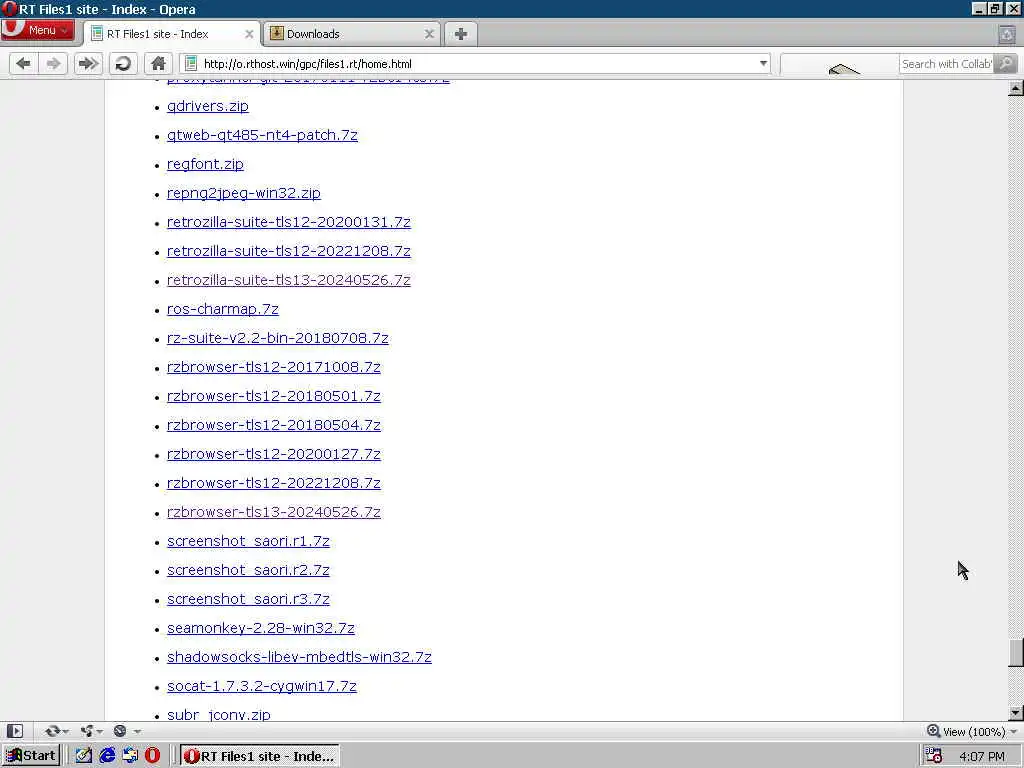Open the Opera Menu button
Viewport: 1024px width, 768px height.
(38, 30)
